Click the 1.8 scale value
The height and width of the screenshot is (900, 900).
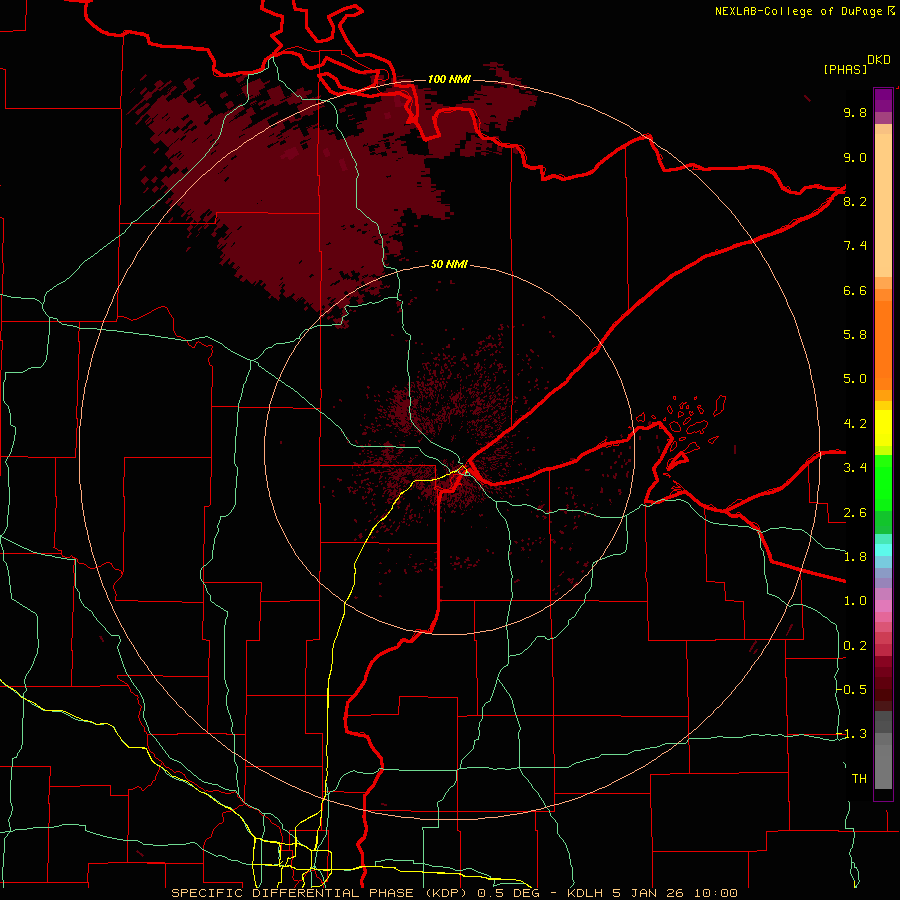click(x=855, y=557)
